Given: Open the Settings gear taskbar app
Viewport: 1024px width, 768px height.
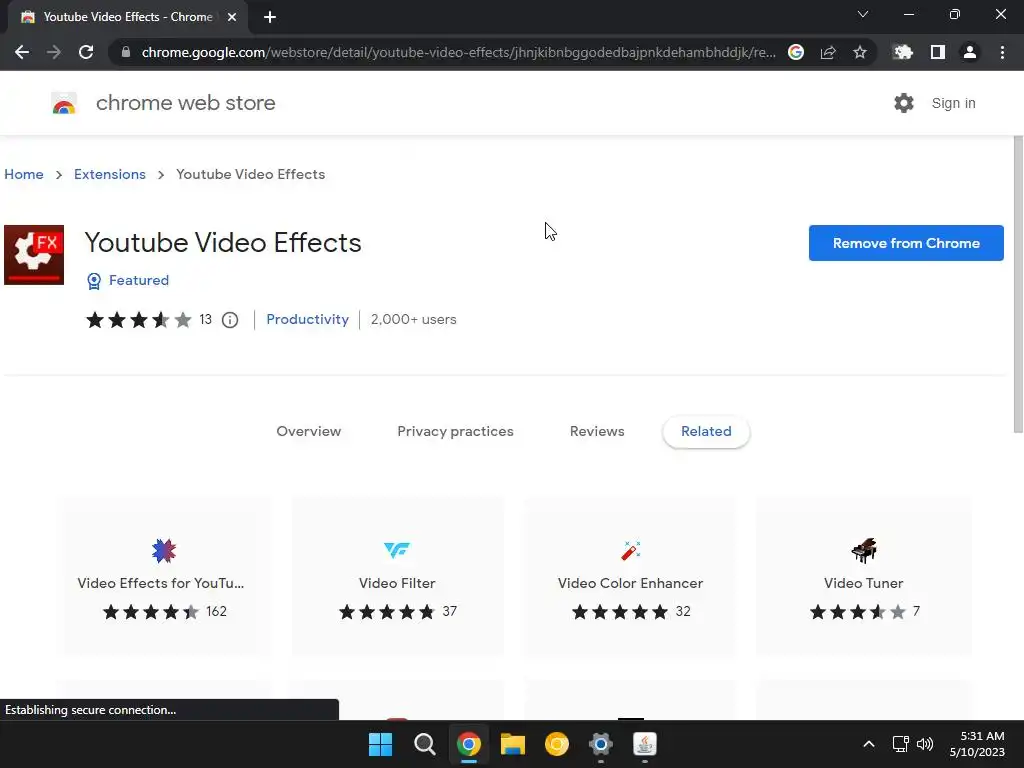Looking at the screenshot, I should pos(600,744).
